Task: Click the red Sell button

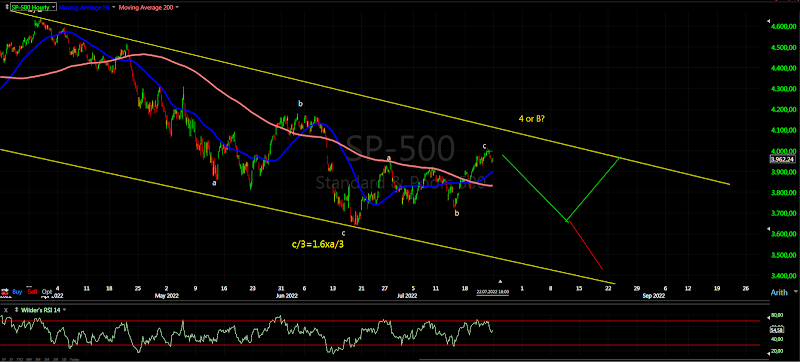Action: [x=32, y=292]
